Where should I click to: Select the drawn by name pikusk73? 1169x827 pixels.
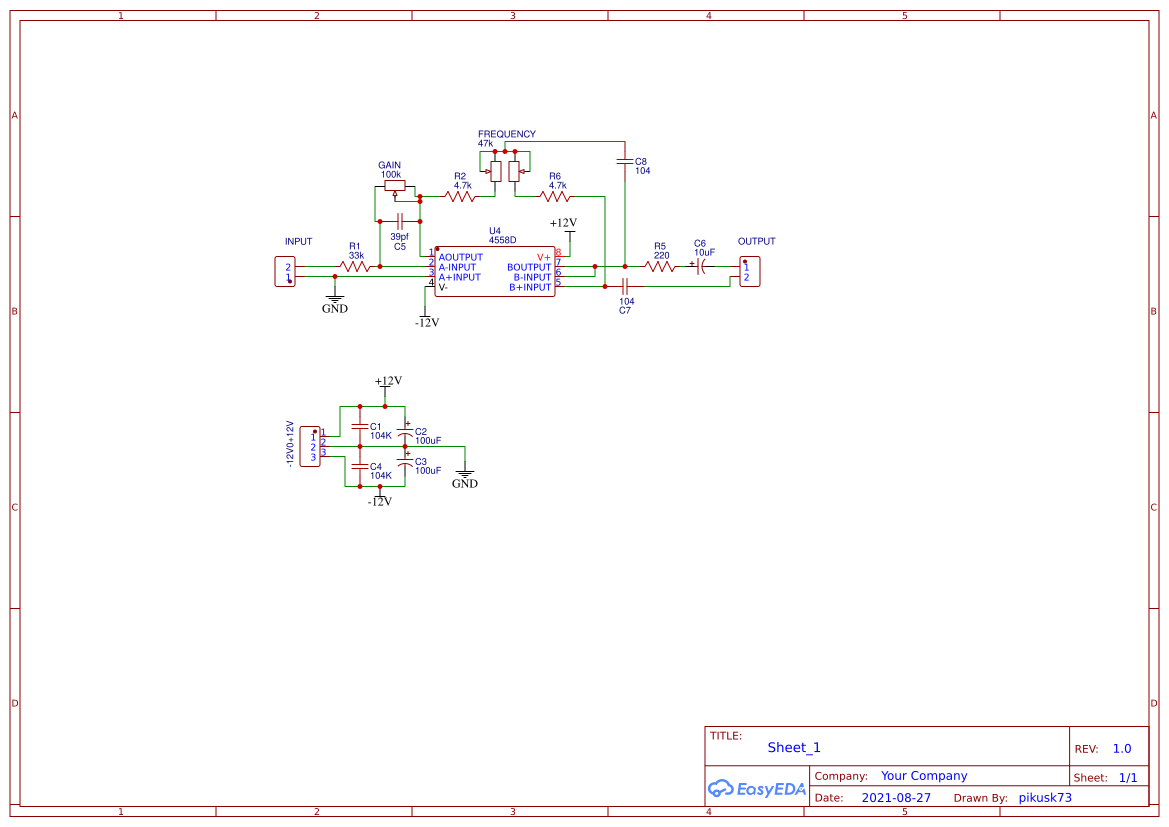coord(1045,797)
